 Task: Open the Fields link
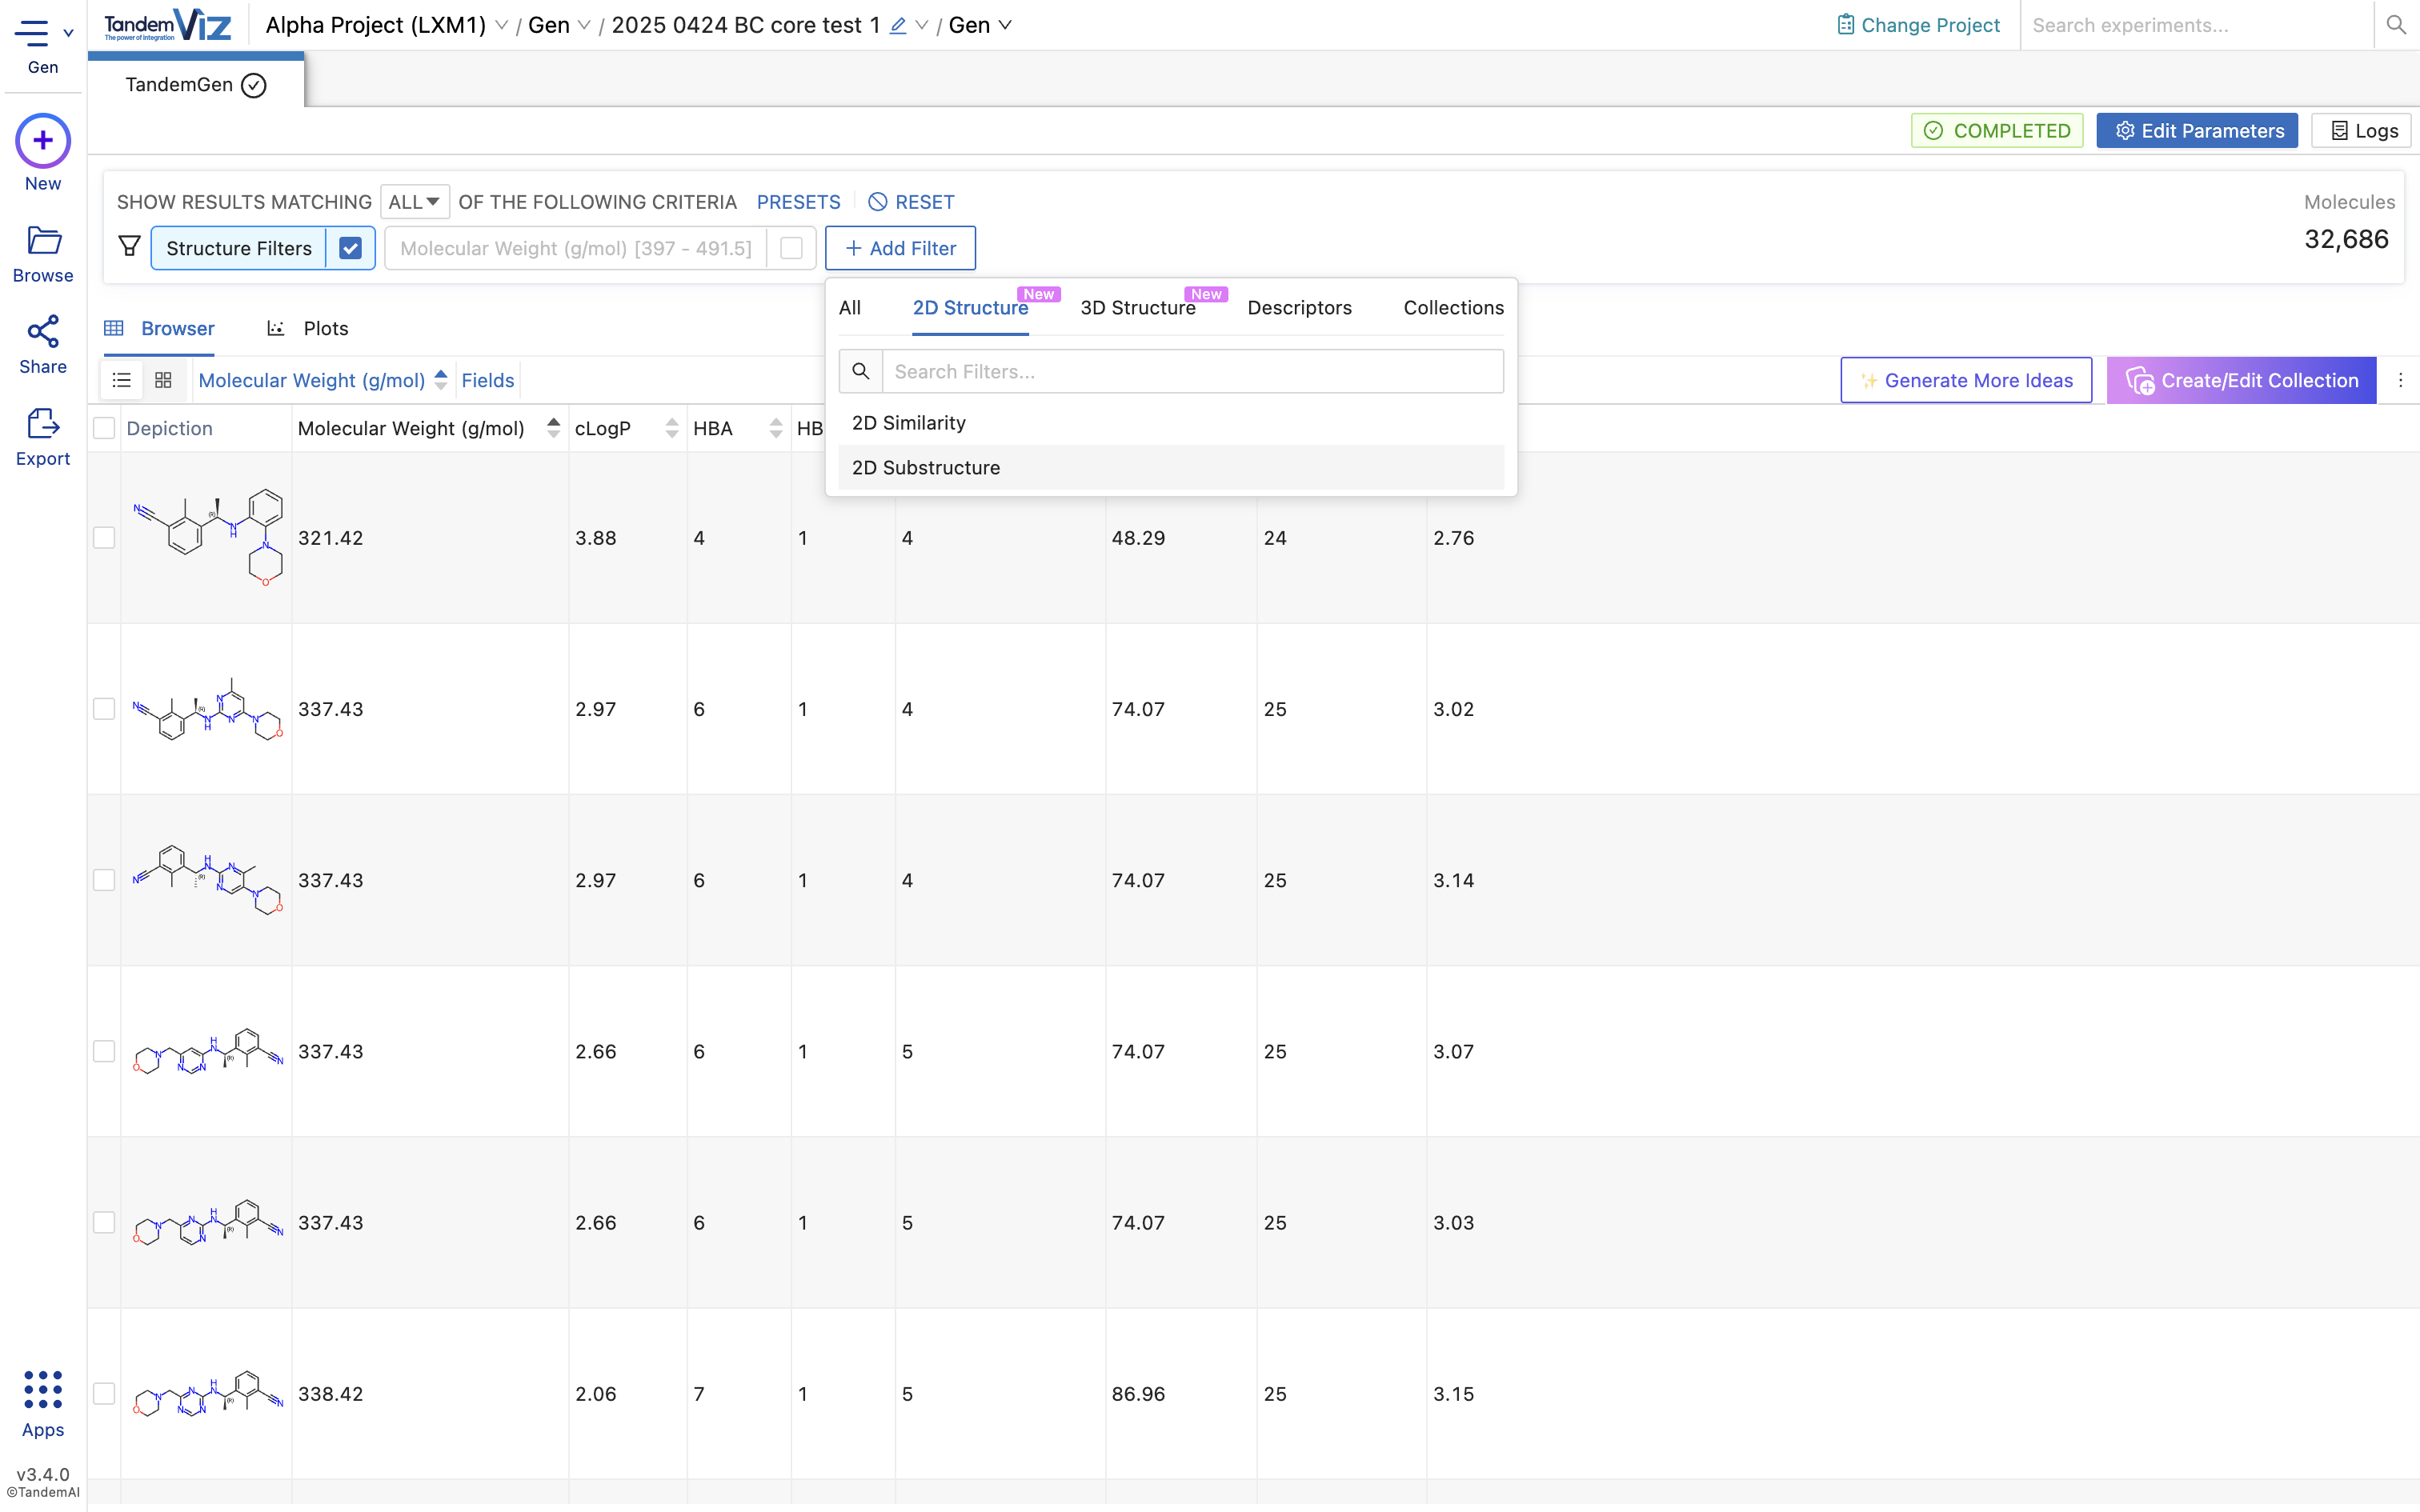pyautogui.click(x=488, y=380)
